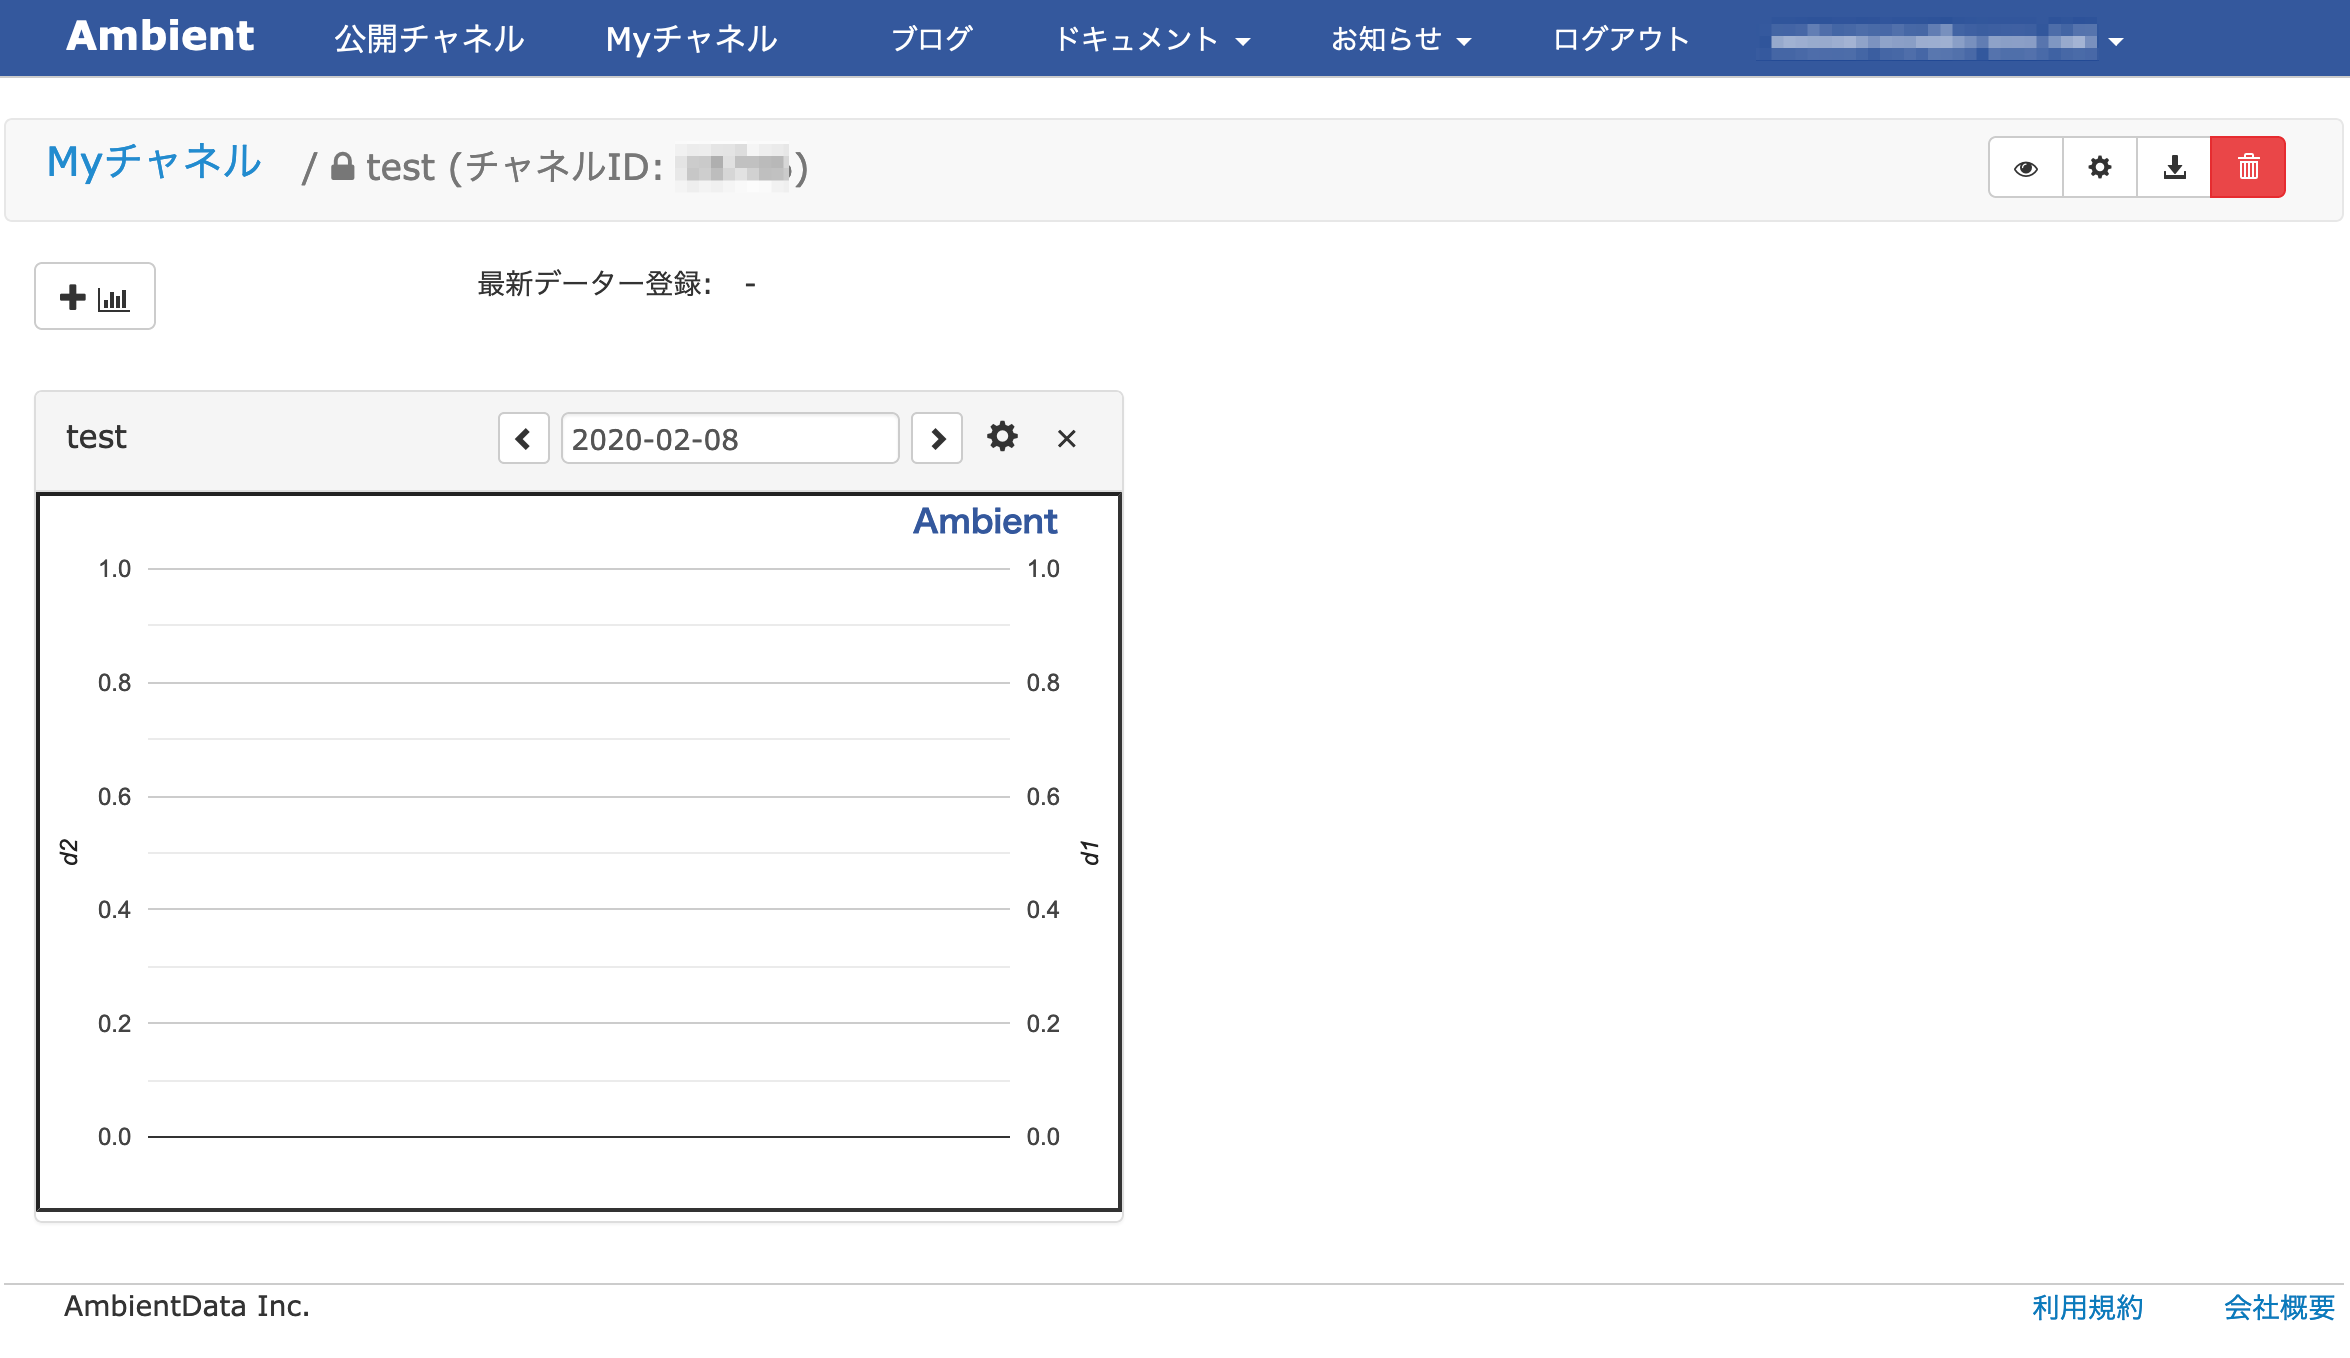
Task: Open the ブログ menu item
Action: 931,39
